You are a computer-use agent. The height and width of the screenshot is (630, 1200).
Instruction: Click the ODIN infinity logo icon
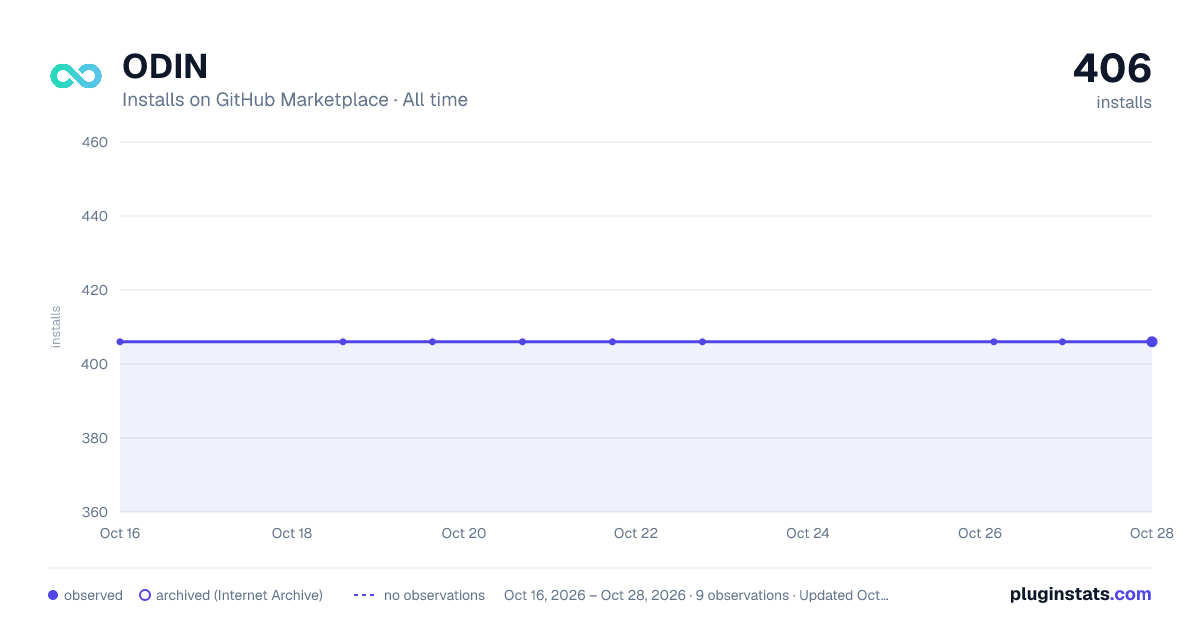pyautogui.click(x=76, y=76)
